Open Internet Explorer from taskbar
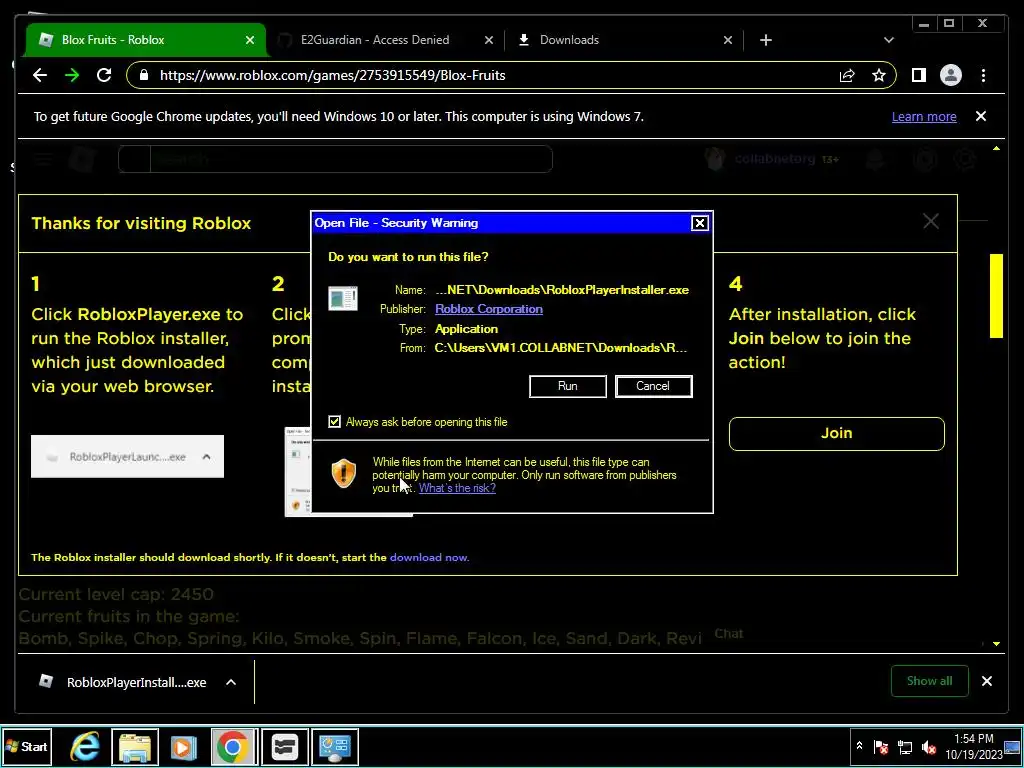This screenshot has height=768, width=1024. 85,746
